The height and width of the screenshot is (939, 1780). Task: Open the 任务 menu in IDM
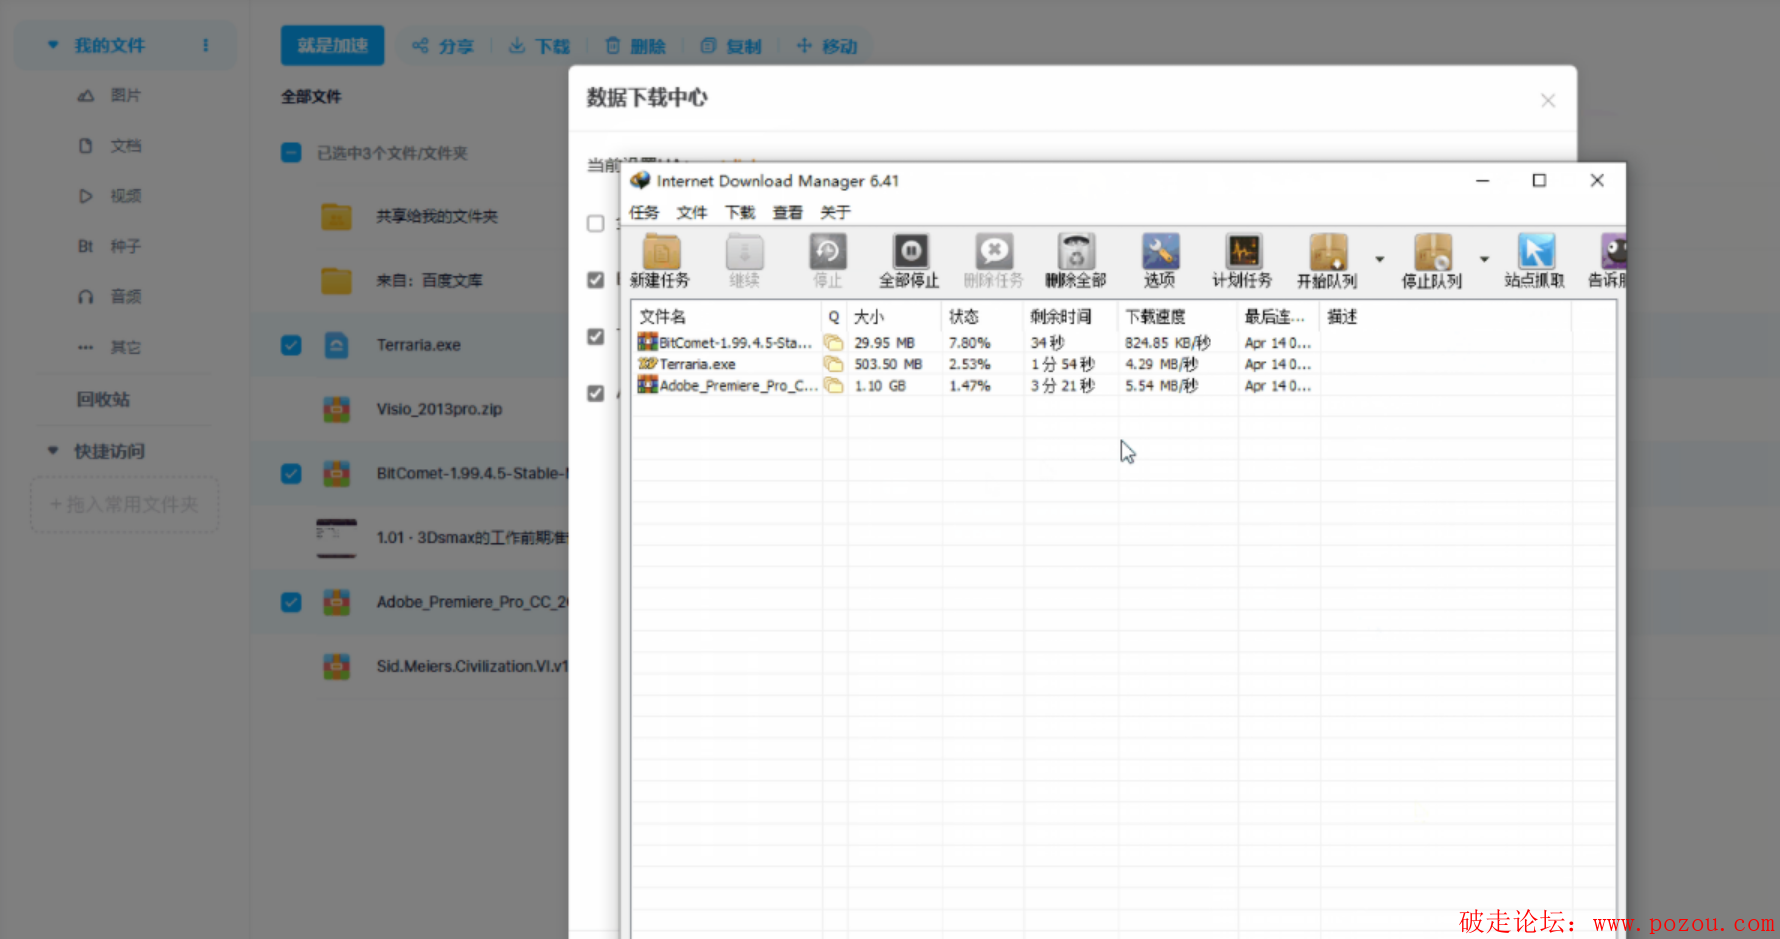coord(644,212)
